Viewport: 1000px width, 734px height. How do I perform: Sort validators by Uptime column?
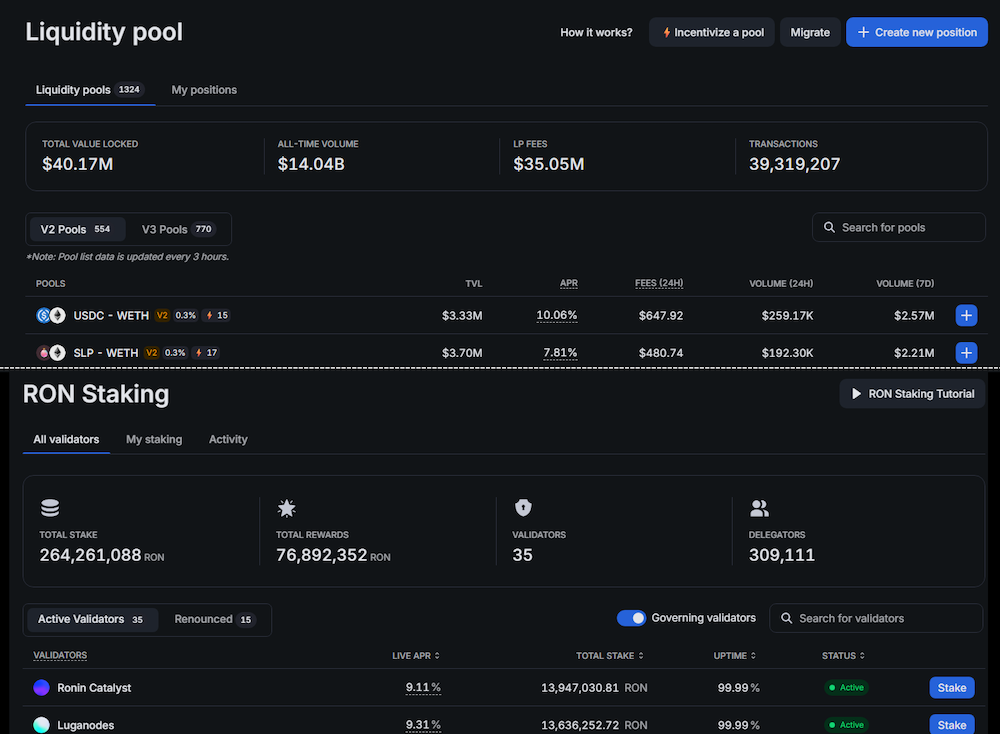[x=735, y=656]
